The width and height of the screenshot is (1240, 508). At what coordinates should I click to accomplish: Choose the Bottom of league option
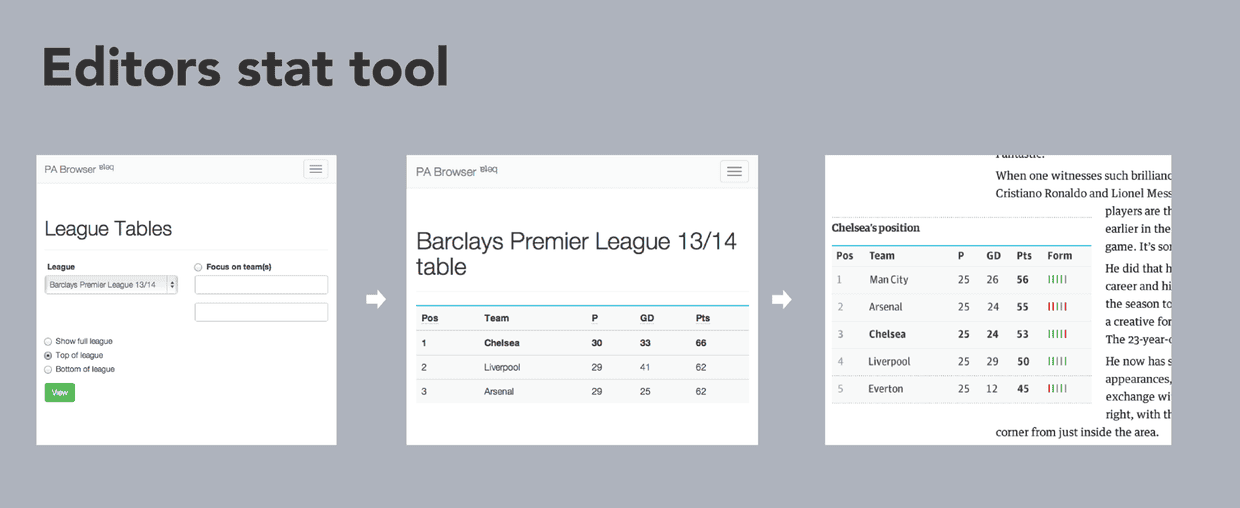coord(48,370)
